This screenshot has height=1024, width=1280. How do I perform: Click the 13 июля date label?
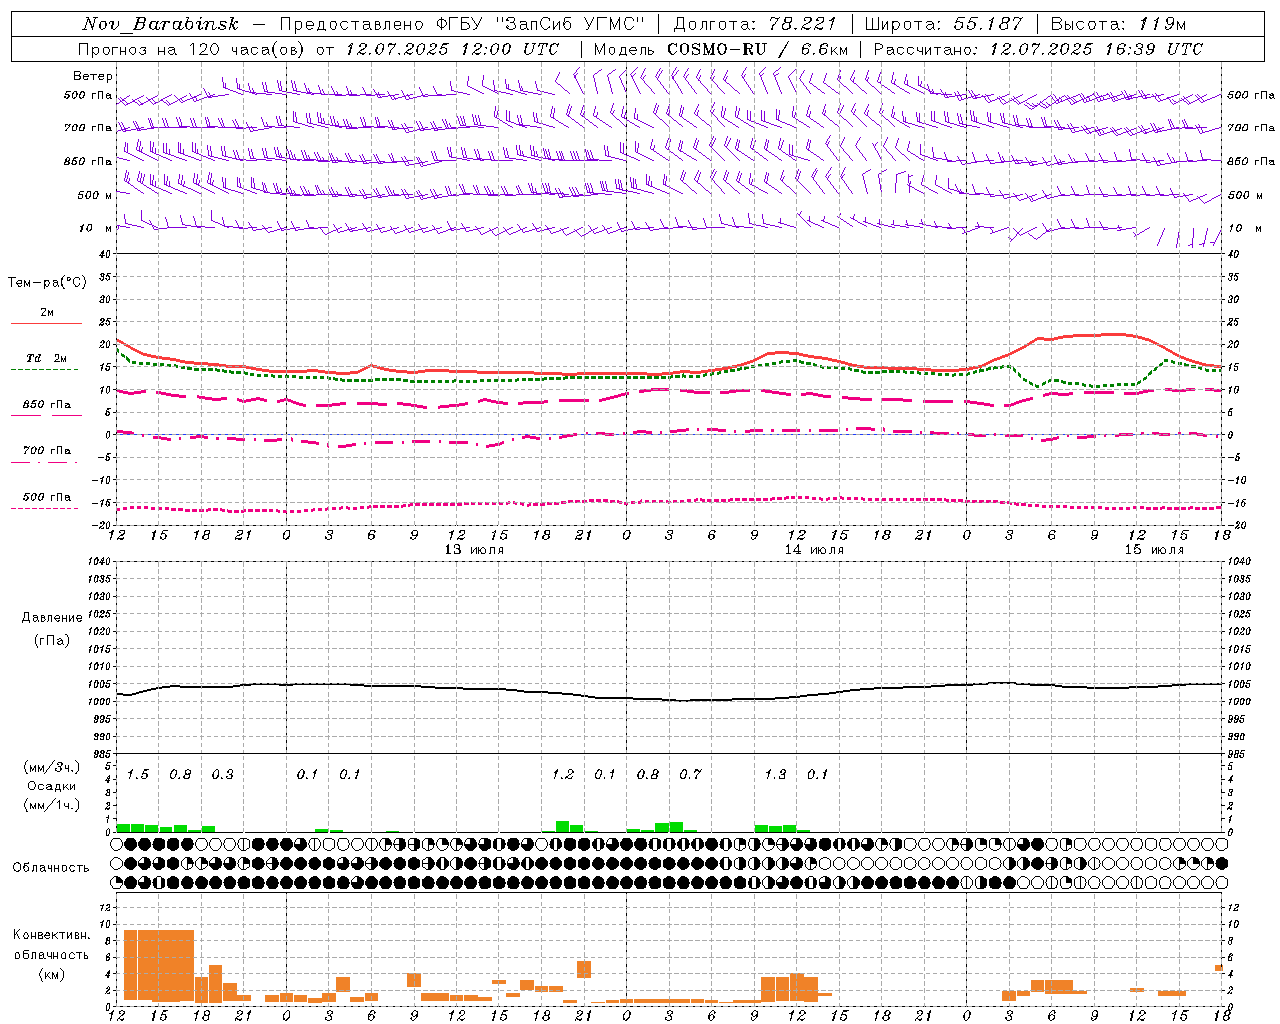(x=474, y=550)
